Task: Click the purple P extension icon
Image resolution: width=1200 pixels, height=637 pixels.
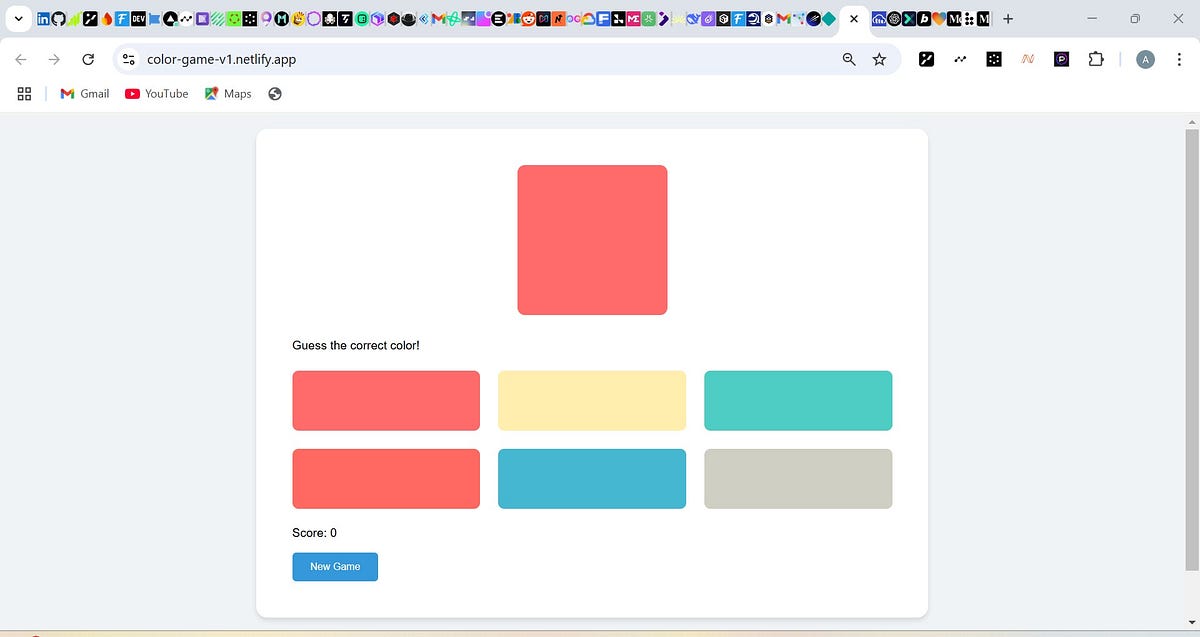Action: tap(1061, 59)
